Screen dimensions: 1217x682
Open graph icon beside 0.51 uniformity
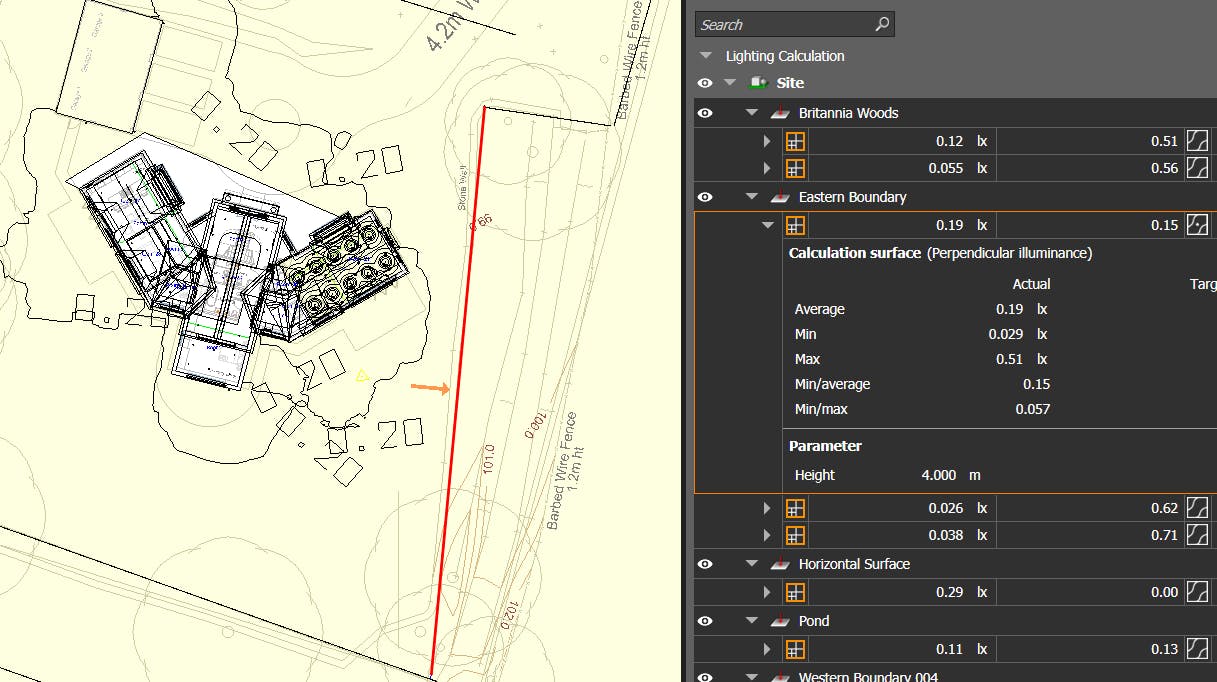click(x=1197, y=141)
